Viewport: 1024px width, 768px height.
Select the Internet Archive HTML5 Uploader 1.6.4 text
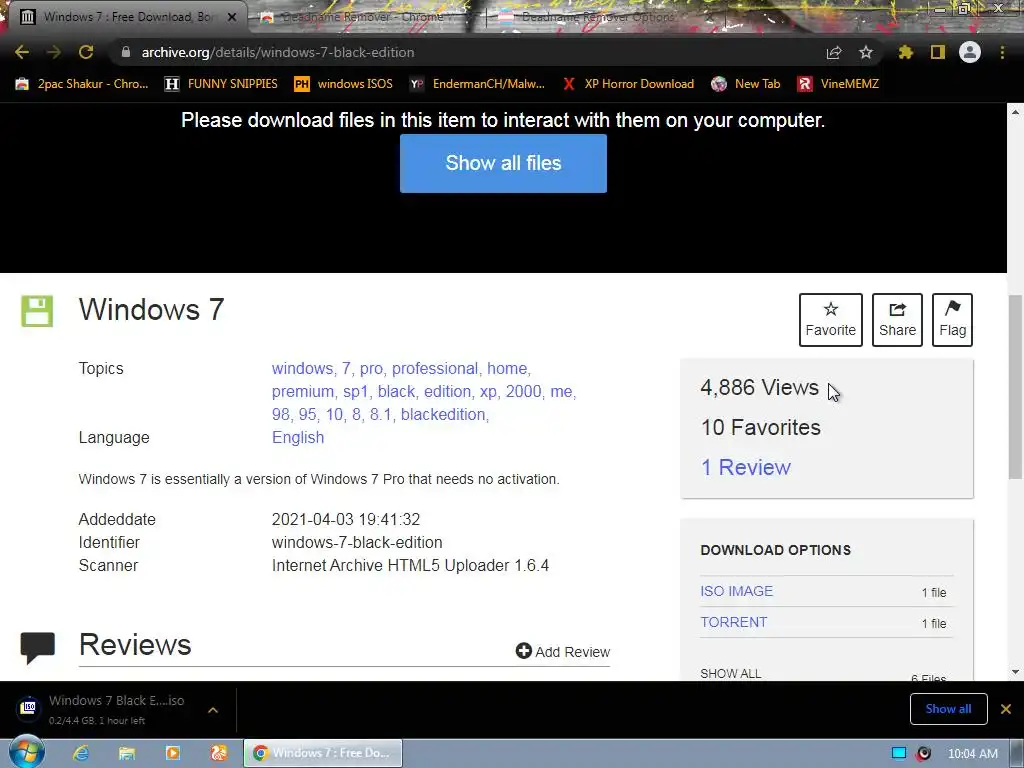click(410, 565)
